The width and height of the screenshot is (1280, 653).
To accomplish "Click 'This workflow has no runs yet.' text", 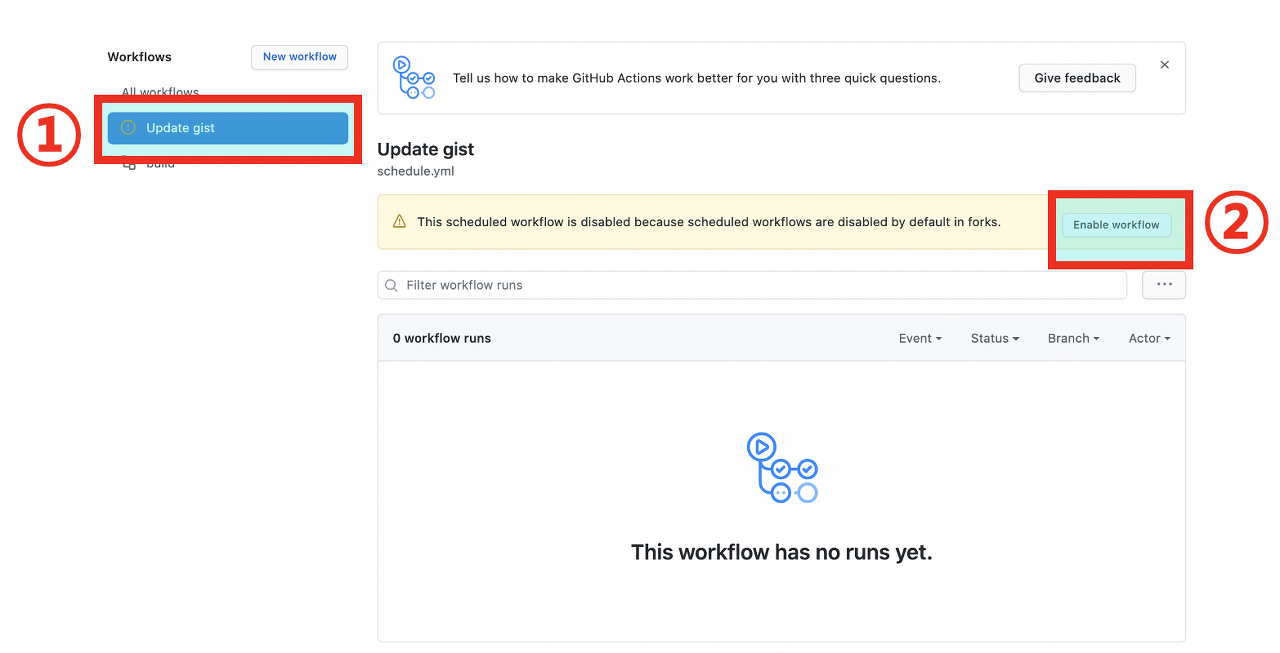I will coord(782,552).
